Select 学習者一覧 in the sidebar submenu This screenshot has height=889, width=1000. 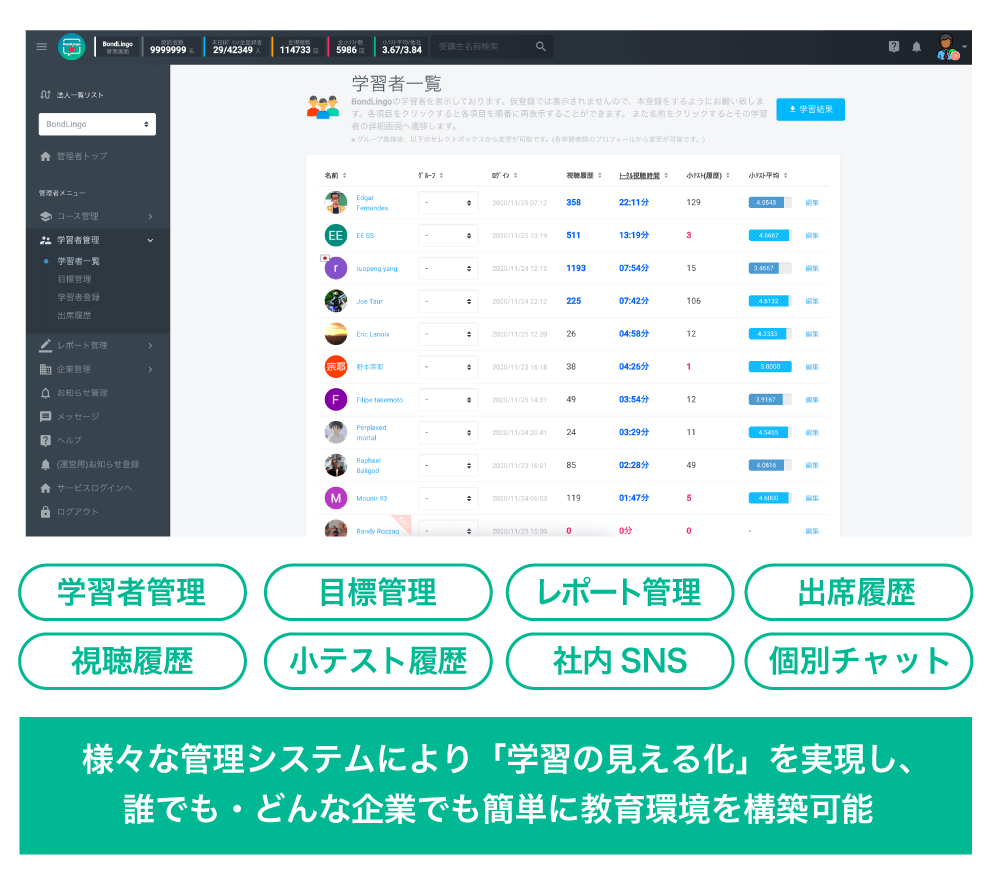pyautogui.click(x=78, y=261)
